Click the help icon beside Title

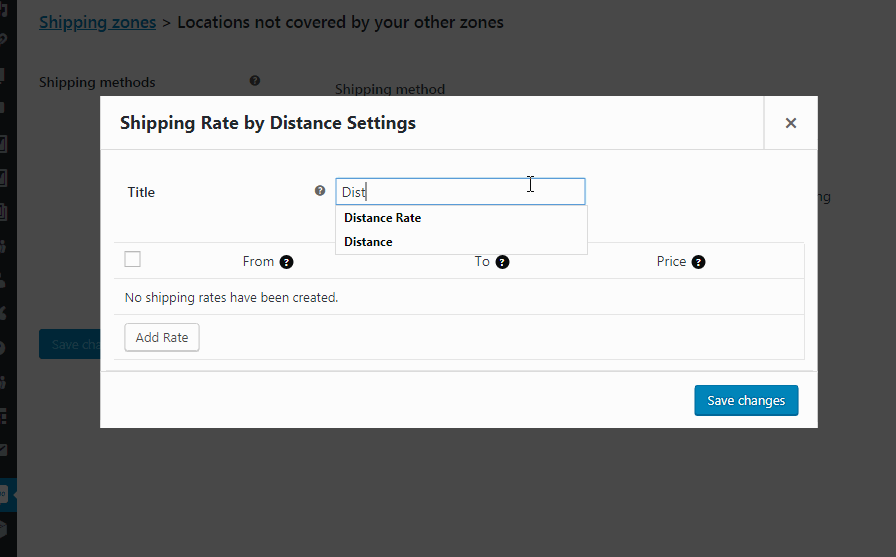click(320, 191)
